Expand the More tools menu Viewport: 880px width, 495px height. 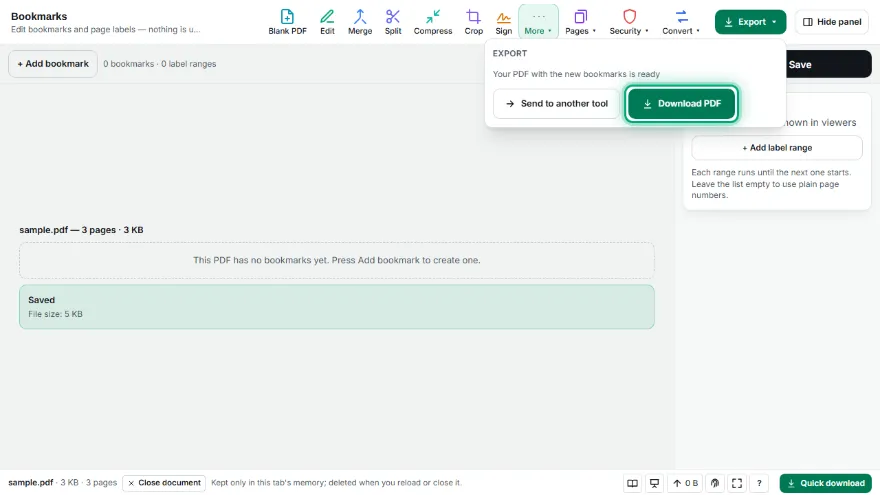[538, 22]
